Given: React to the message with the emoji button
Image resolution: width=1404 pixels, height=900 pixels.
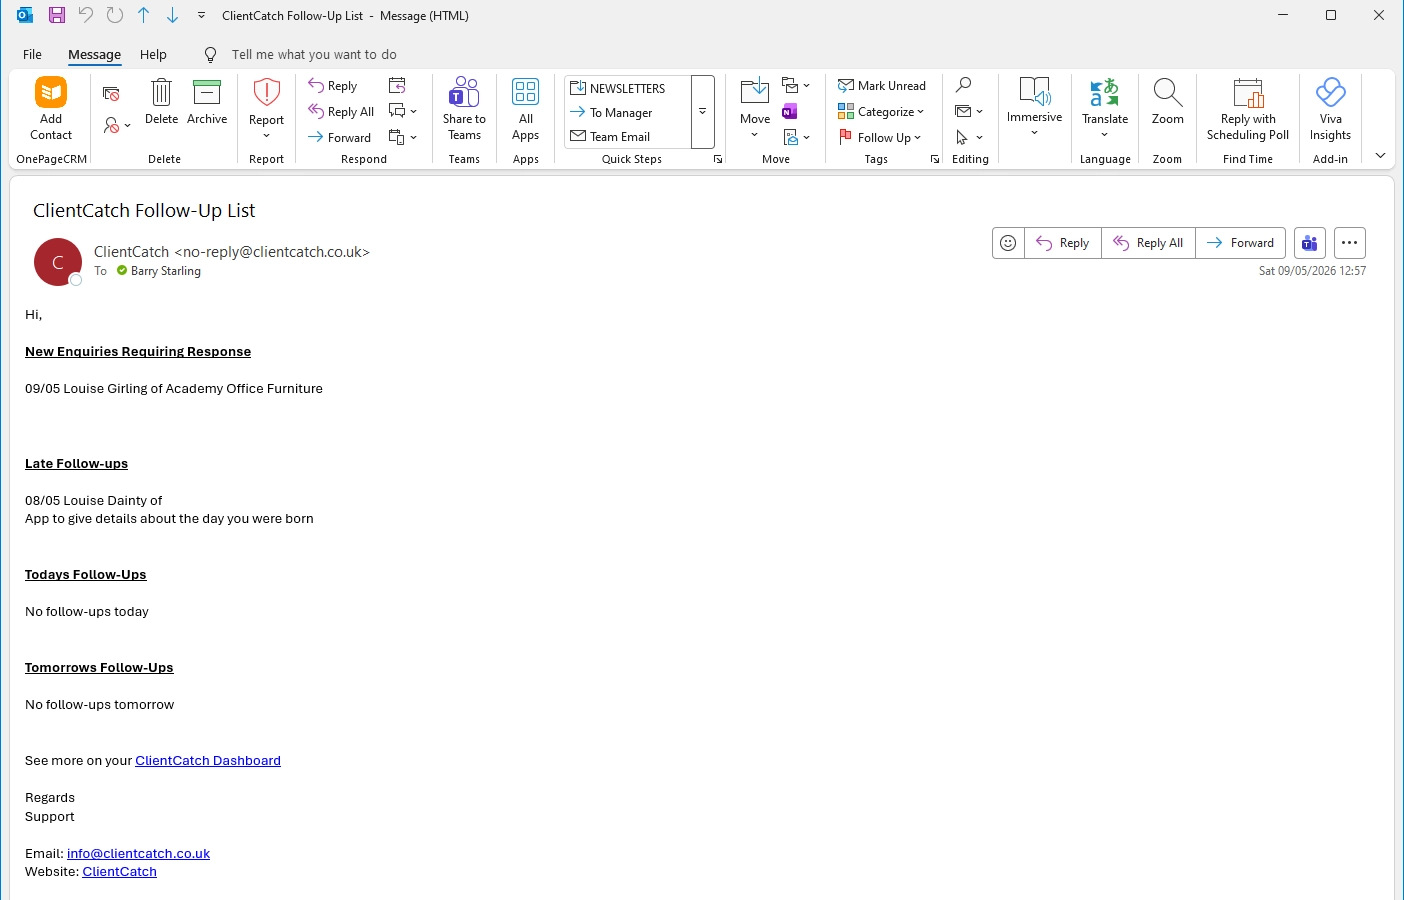Looking at the screenshot, I should click(x=1008, y=243).
